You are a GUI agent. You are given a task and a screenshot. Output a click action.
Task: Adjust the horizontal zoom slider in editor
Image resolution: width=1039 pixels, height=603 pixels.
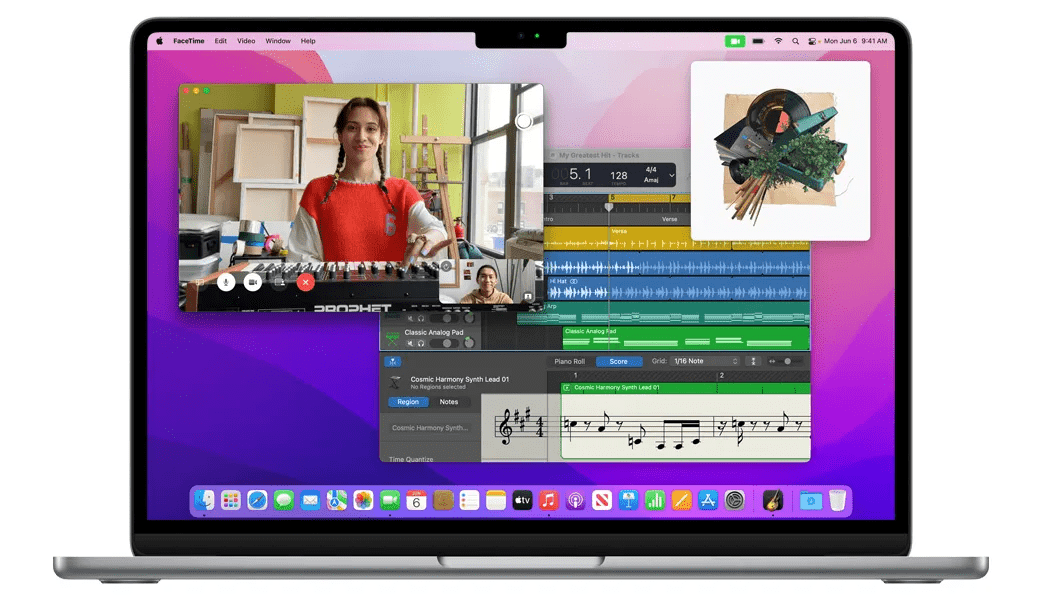pyautogui.click(x=786, y=361)
